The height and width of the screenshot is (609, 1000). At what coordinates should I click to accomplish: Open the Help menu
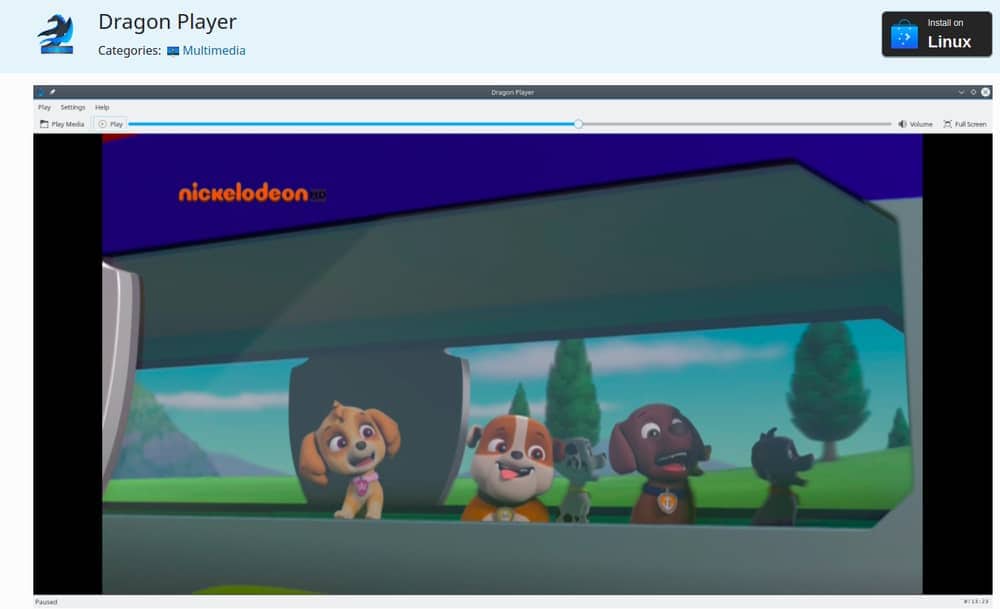[x=102, y=107]
